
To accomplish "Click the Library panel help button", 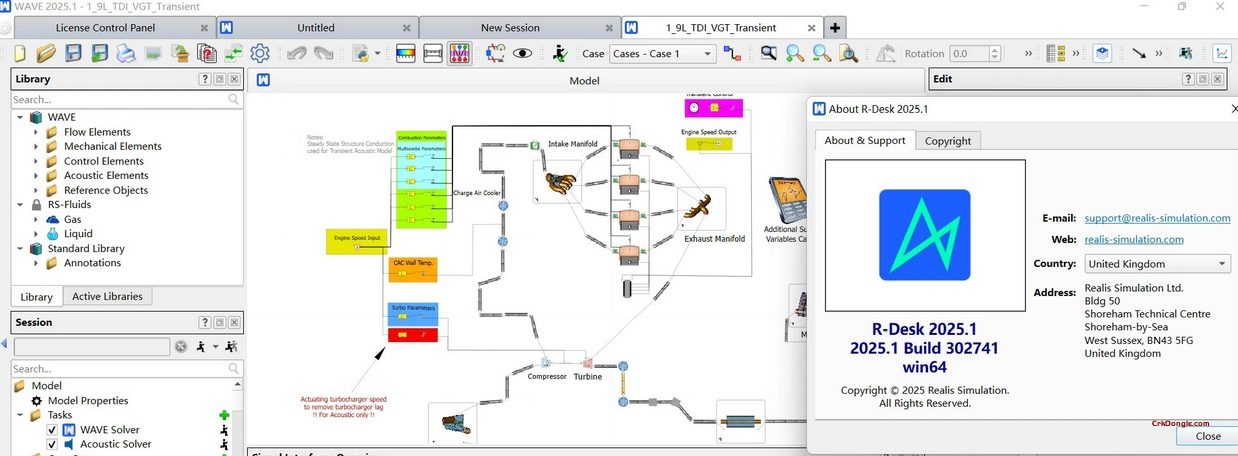I will 205,79.
